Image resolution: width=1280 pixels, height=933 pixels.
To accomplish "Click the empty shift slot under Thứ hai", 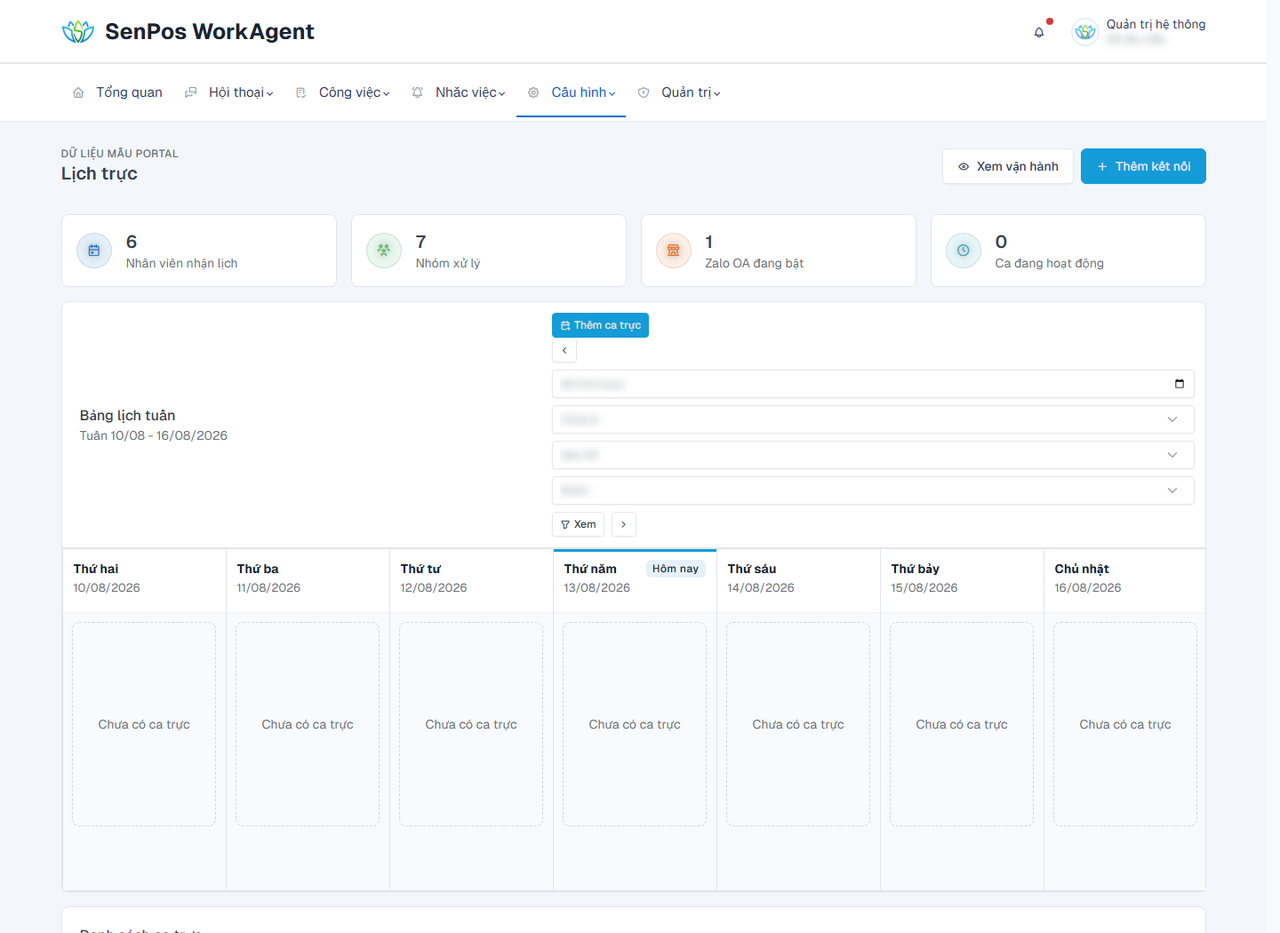I will (144, 724).
